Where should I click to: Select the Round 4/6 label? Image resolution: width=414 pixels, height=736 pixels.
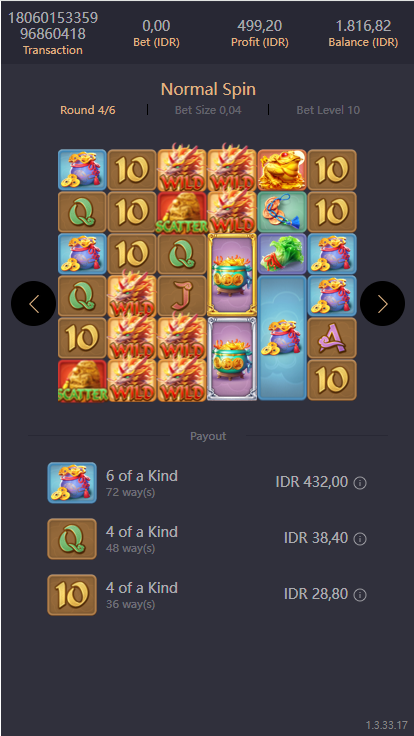coord(88,110)
